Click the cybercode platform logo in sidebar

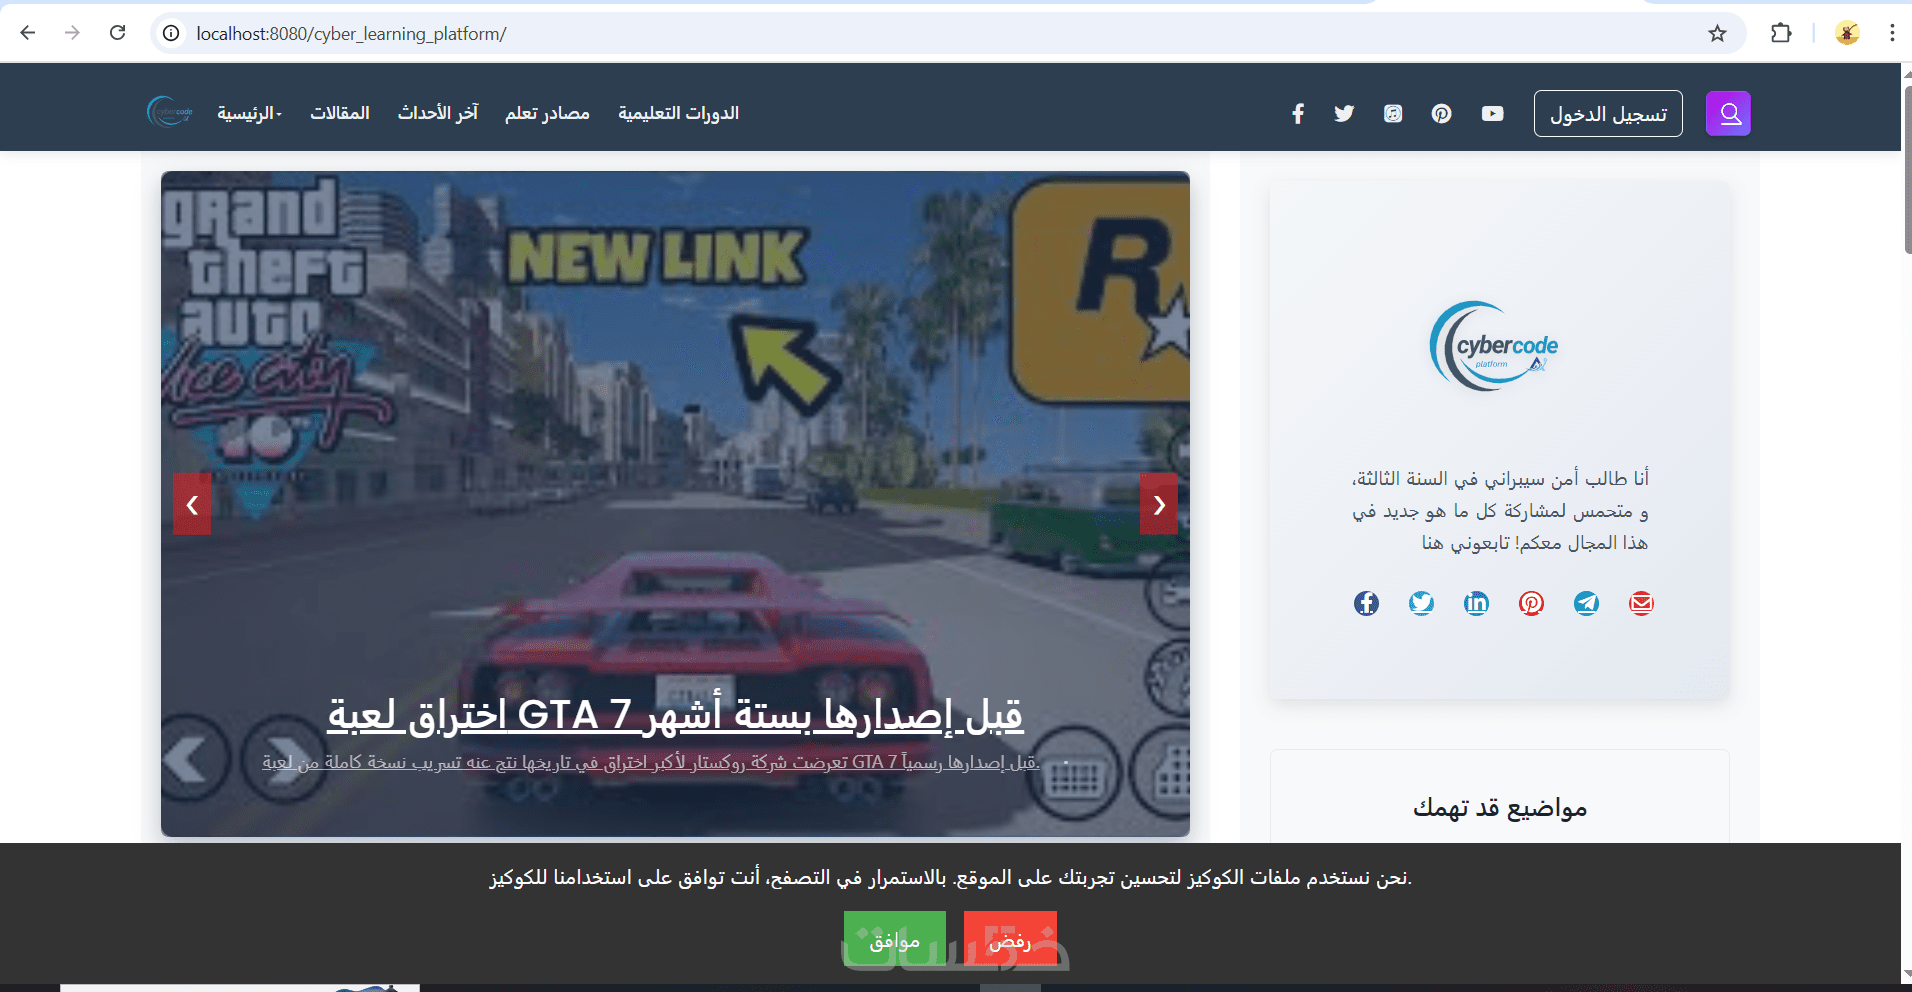click(x=1495, y=346)
